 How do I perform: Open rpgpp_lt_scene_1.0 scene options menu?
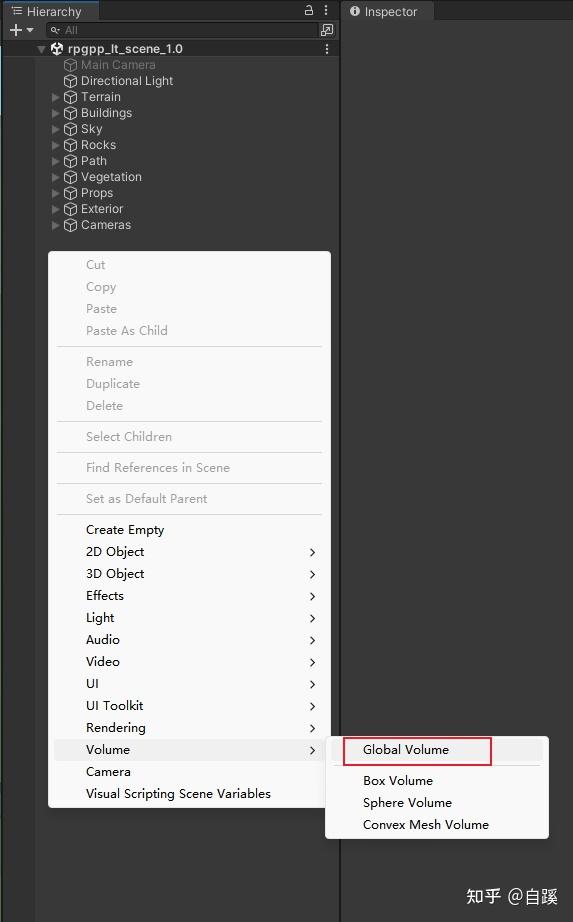(x=327, y=49)
